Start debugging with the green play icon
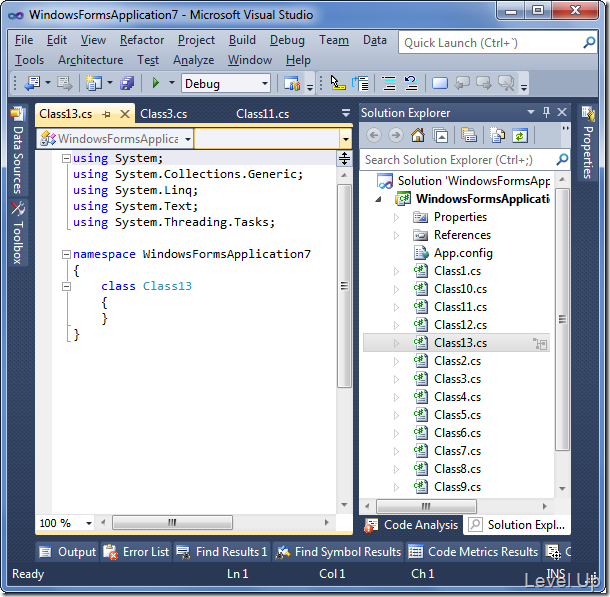The image size is (610, 597). click(156, 83)
